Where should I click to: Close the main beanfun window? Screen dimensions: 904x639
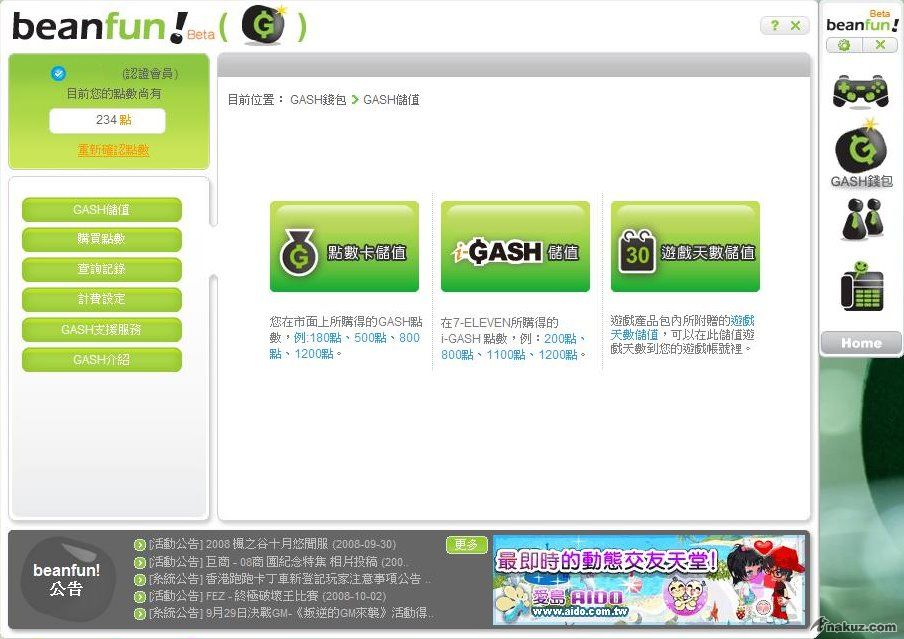pos(796,25)
